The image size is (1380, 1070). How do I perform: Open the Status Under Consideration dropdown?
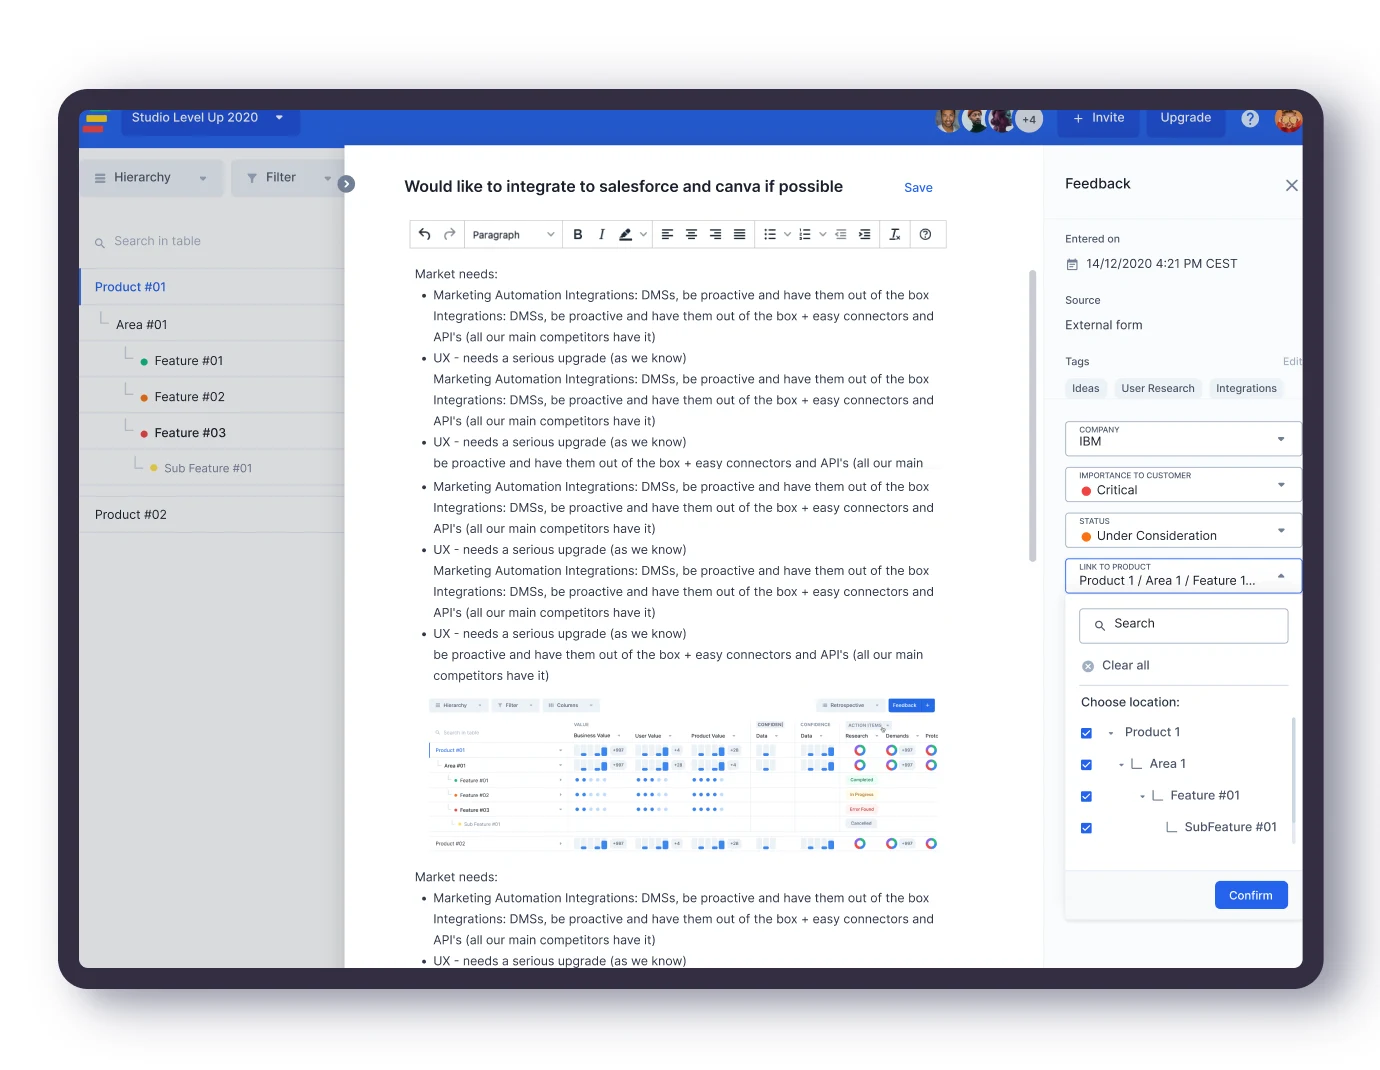coord(1183,530)
